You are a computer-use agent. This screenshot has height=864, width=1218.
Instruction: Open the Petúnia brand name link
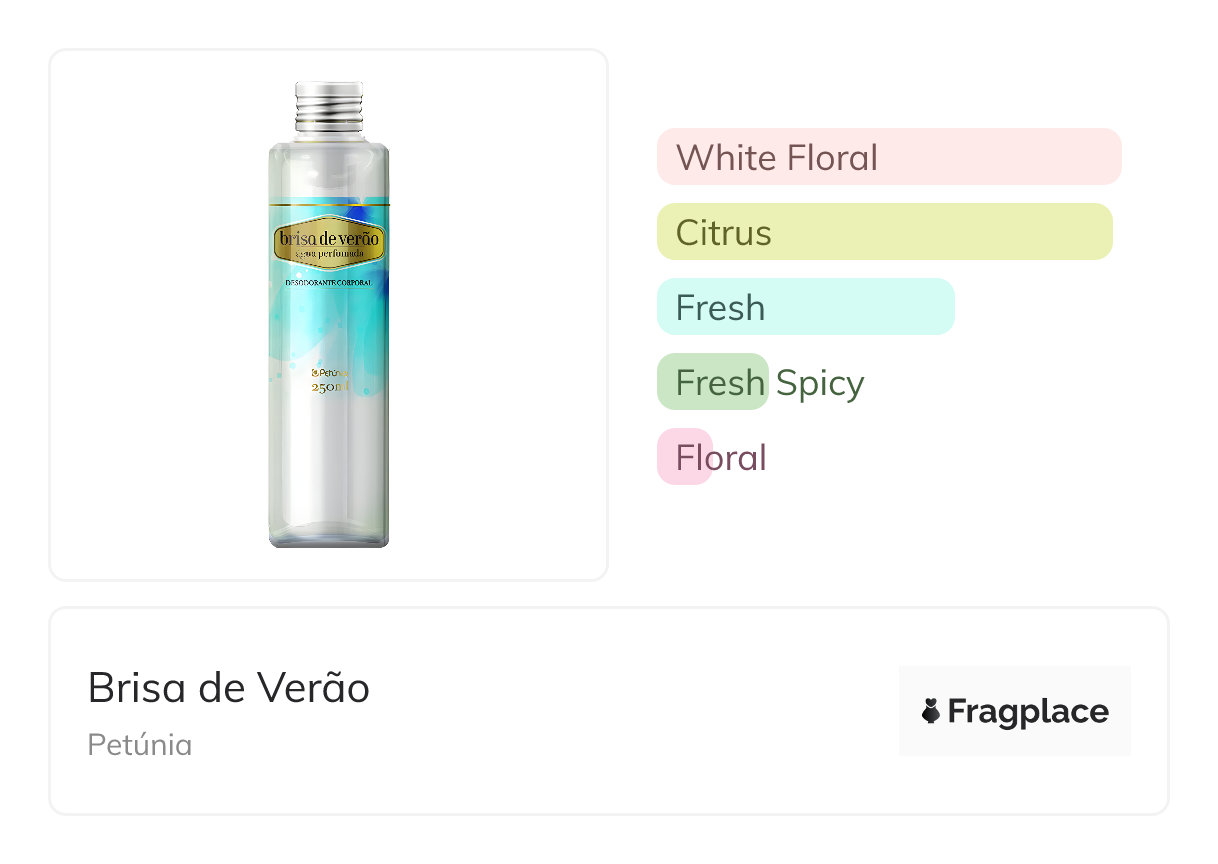tap(139, 745)
